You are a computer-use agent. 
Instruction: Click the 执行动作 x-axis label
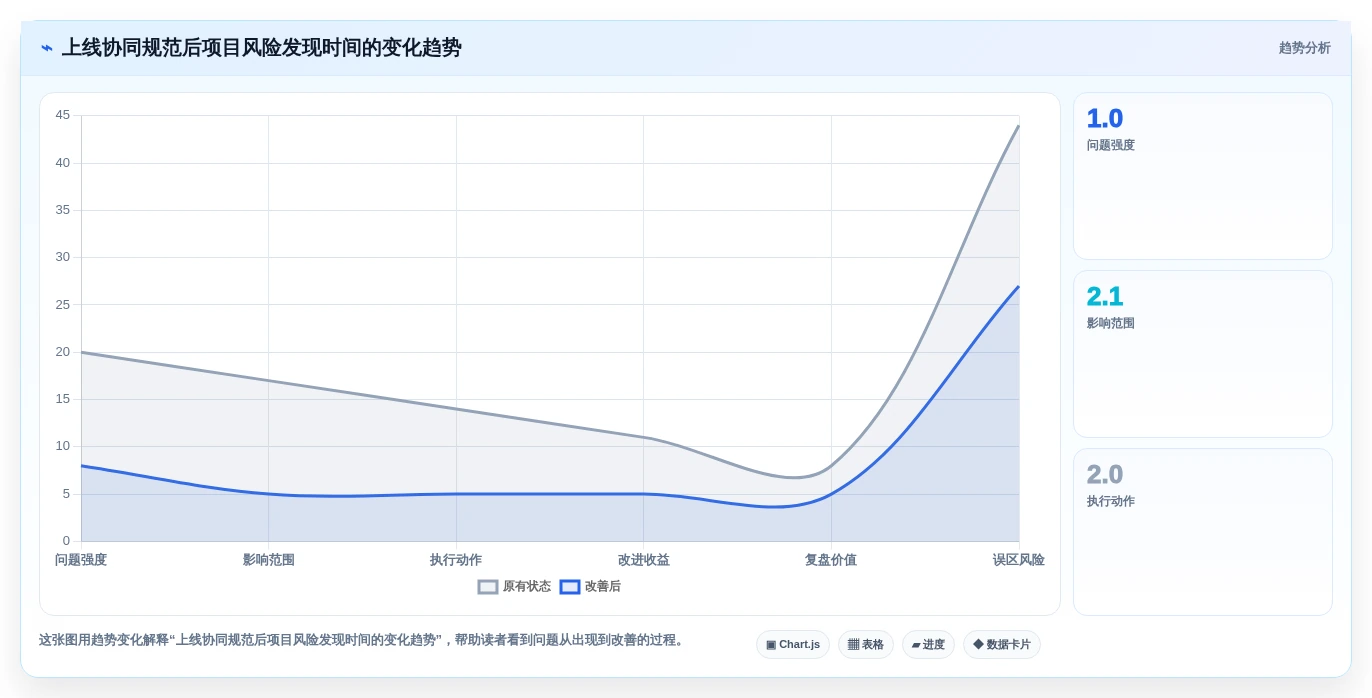(456, 560)
